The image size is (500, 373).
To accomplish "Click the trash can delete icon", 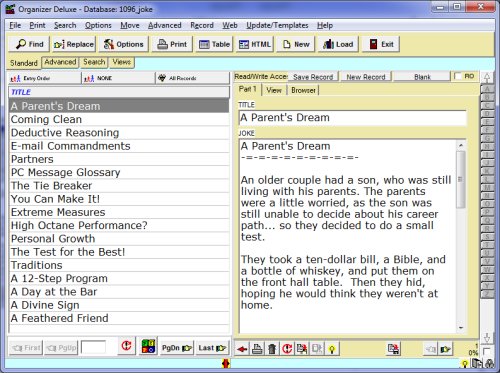I will (x=272, y=349).
